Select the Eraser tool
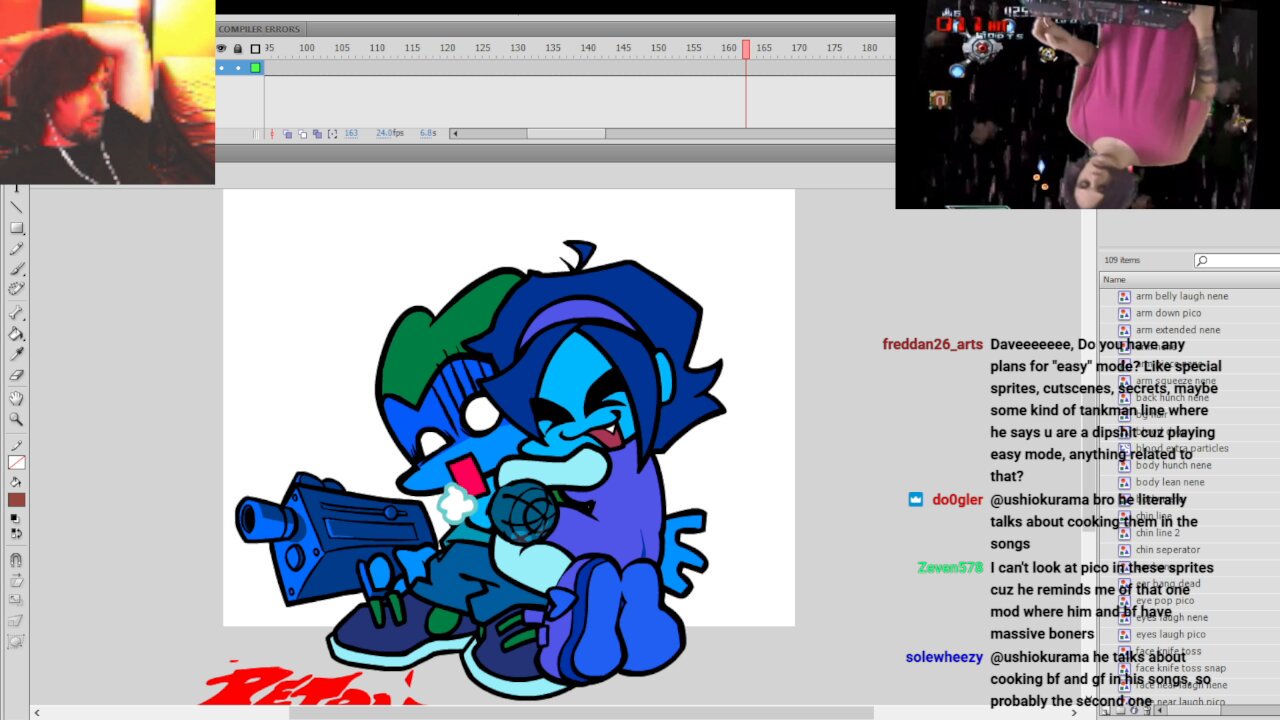Image resolution: width=1280 pixels, height=720 pixels. click(x=16, y=375)
